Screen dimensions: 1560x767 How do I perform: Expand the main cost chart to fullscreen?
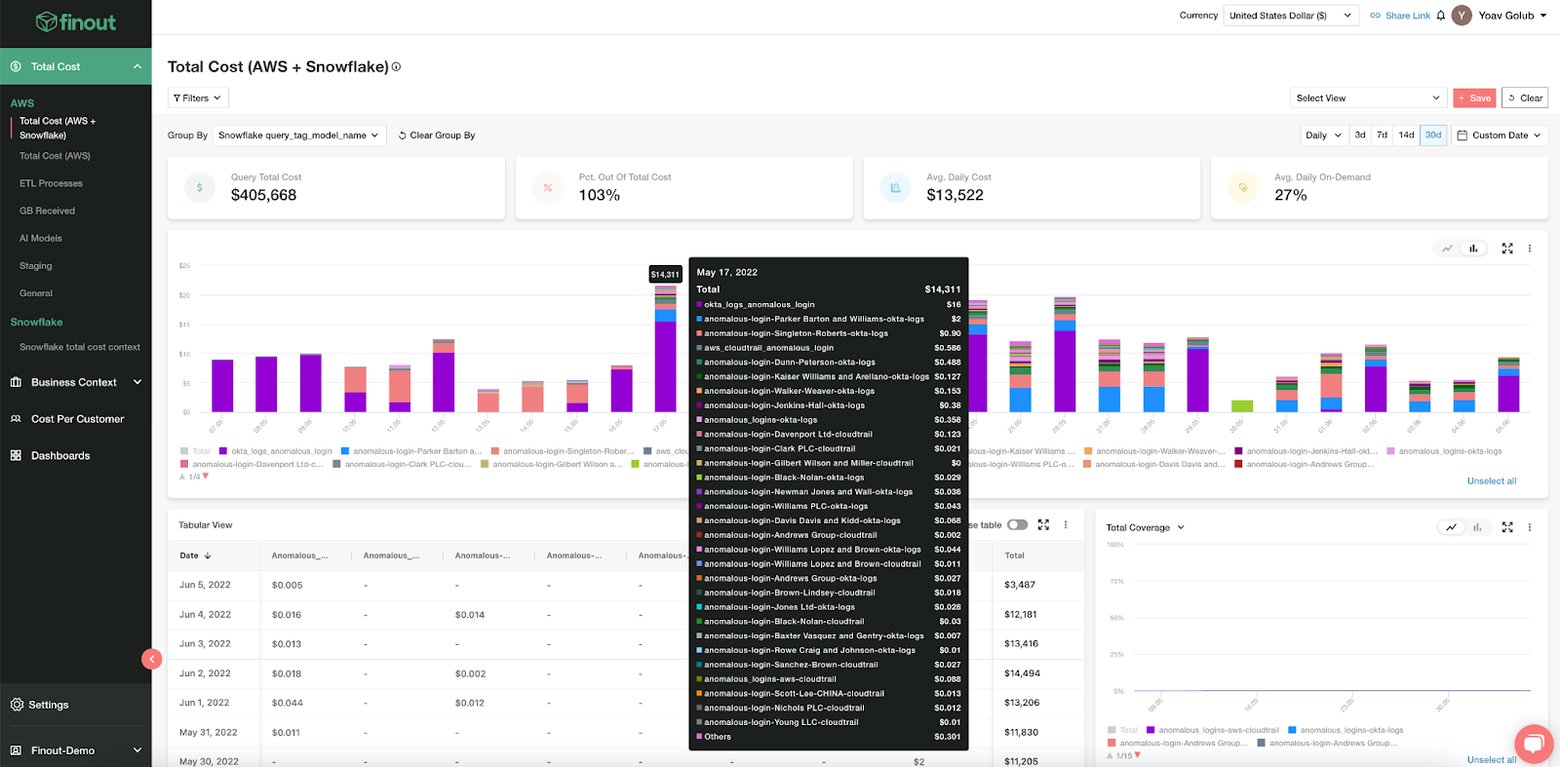(x=1507, y=248)
